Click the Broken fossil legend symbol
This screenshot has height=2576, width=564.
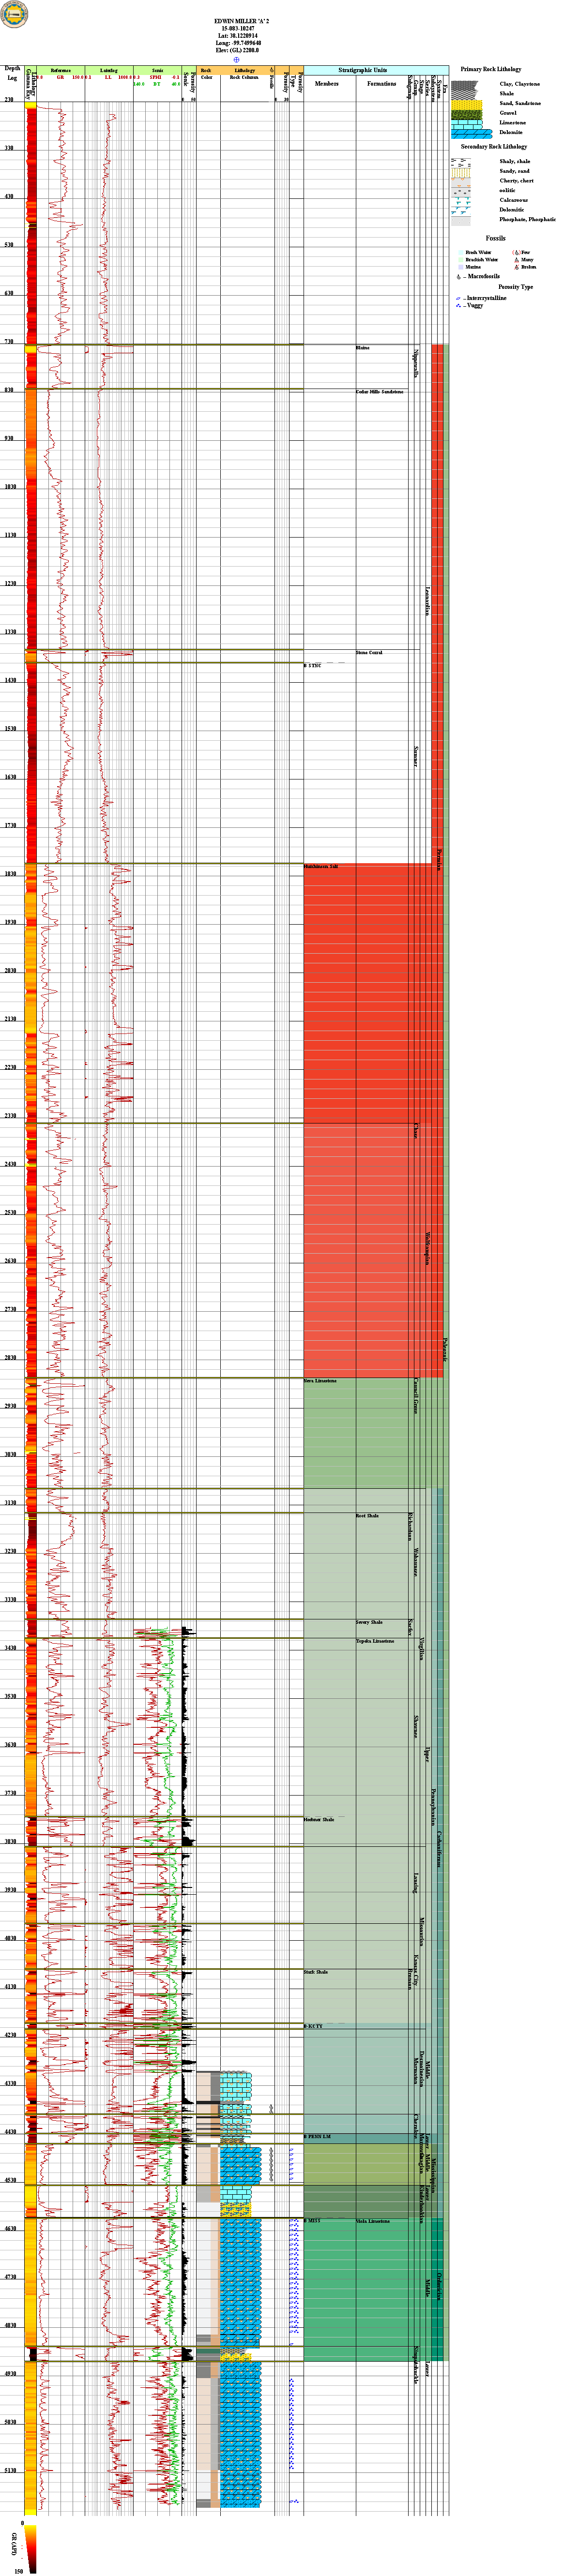[516, 267]
